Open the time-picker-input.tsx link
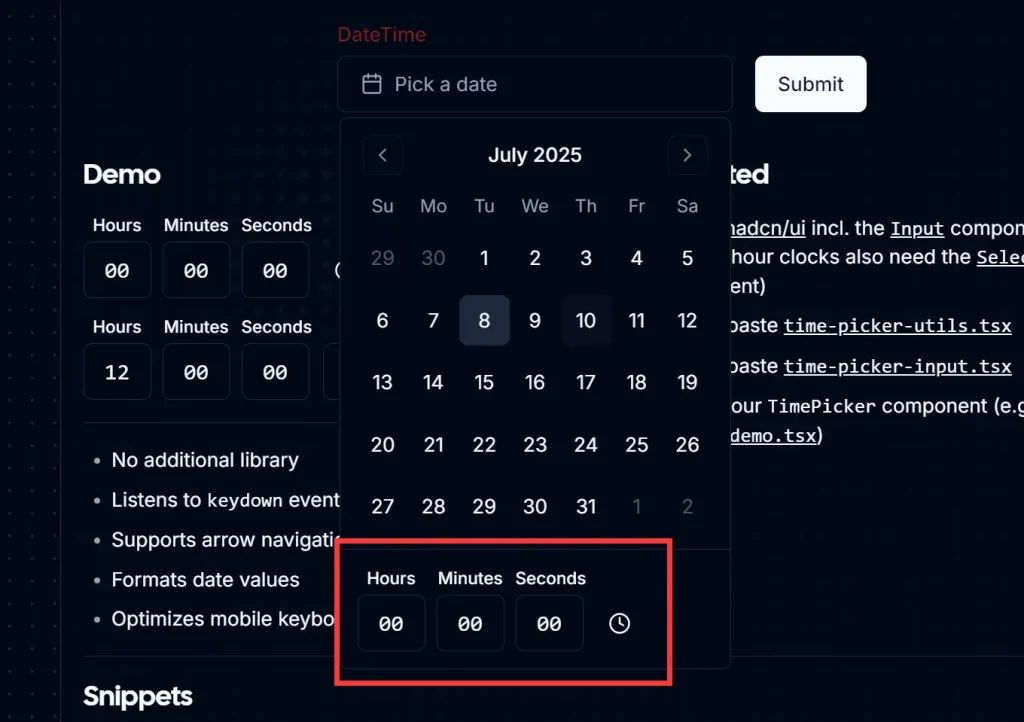 coord(897,366)
